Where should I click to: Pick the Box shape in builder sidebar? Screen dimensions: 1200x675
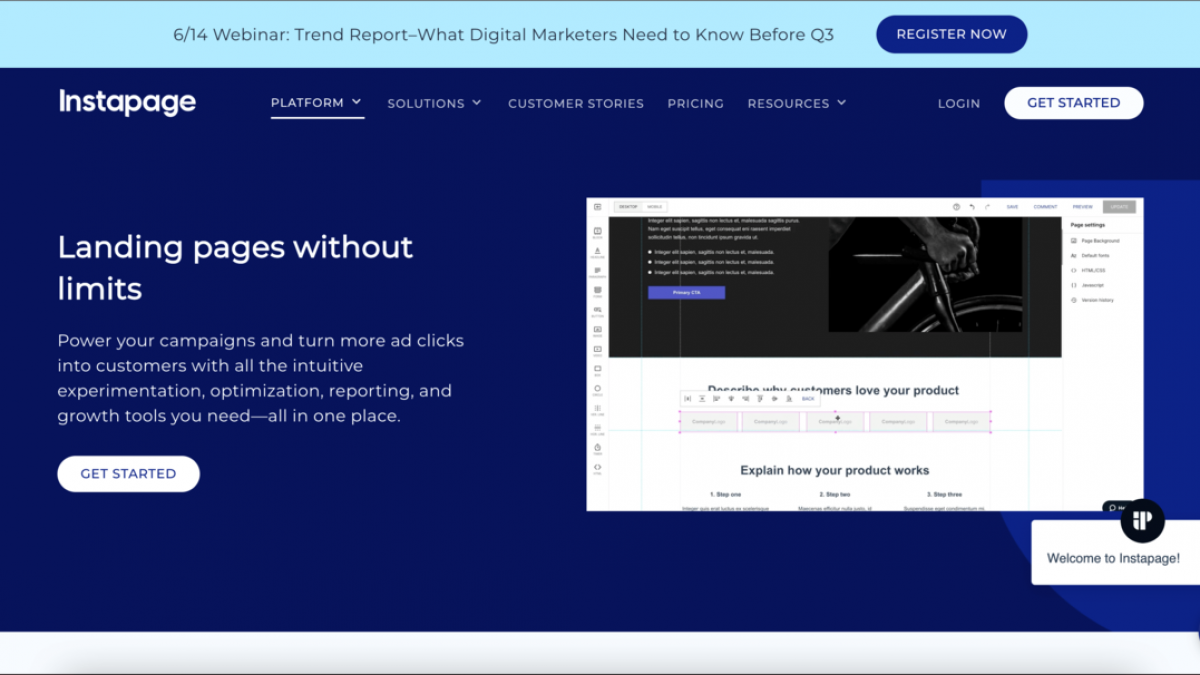(x=597, y=370)
